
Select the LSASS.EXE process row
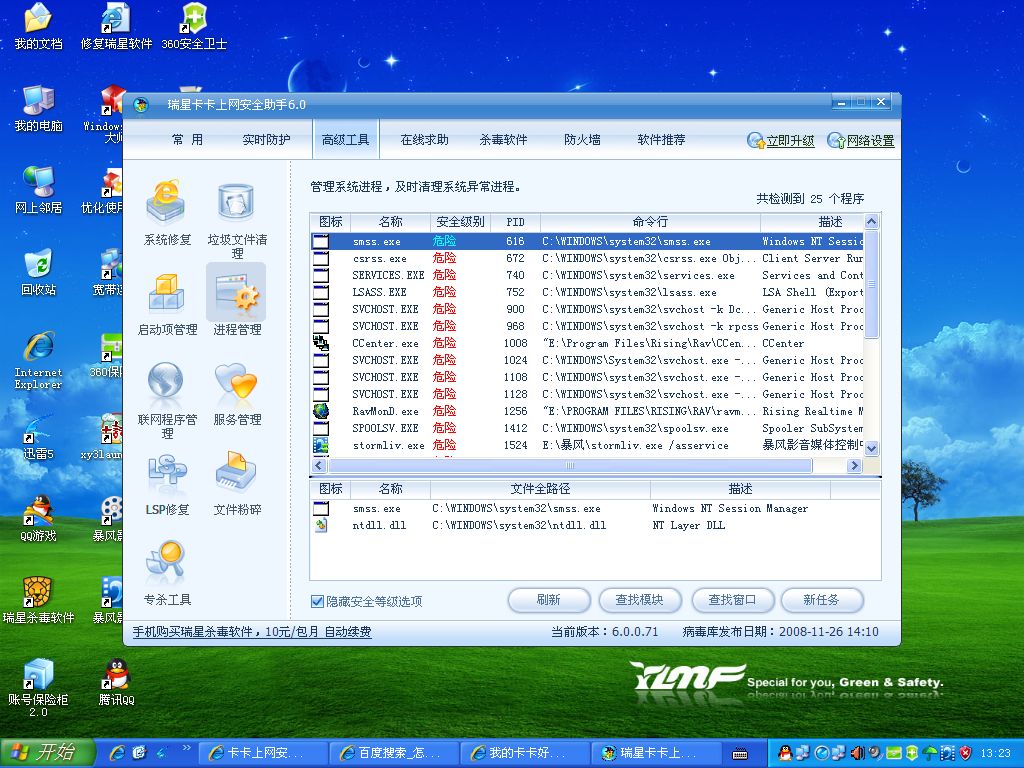(x=586, y=292)
